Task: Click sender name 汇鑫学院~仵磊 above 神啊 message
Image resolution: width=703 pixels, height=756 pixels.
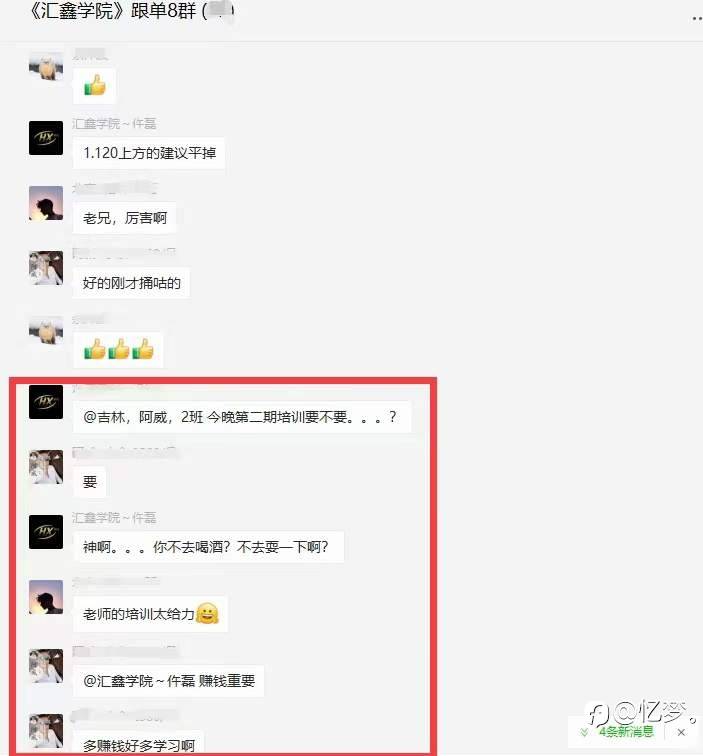Action: tap(114, 518)
